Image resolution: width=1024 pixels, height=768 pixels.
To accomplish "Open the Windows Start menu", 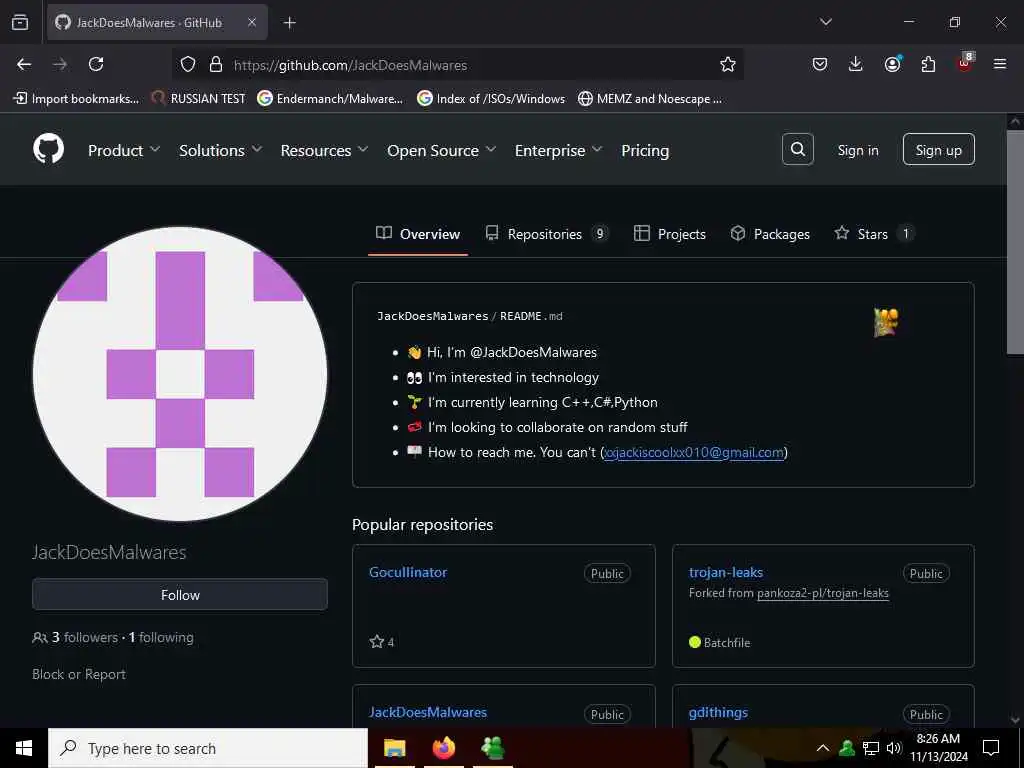I will (24, 748).
